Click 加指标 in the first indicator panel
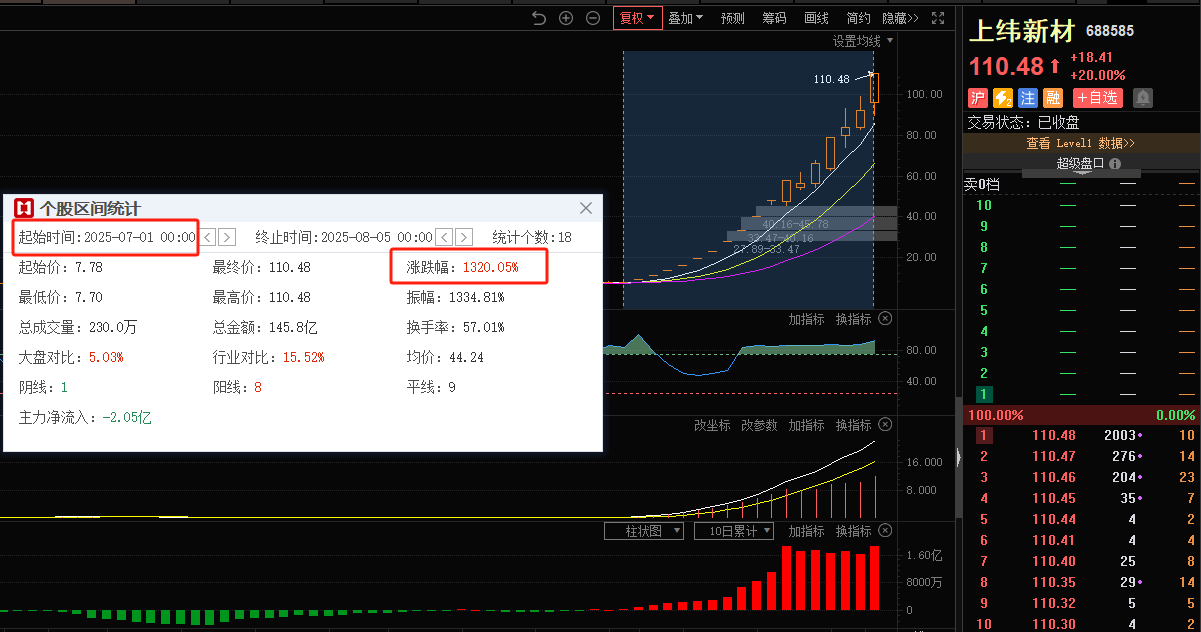 [x=806, y=319]
